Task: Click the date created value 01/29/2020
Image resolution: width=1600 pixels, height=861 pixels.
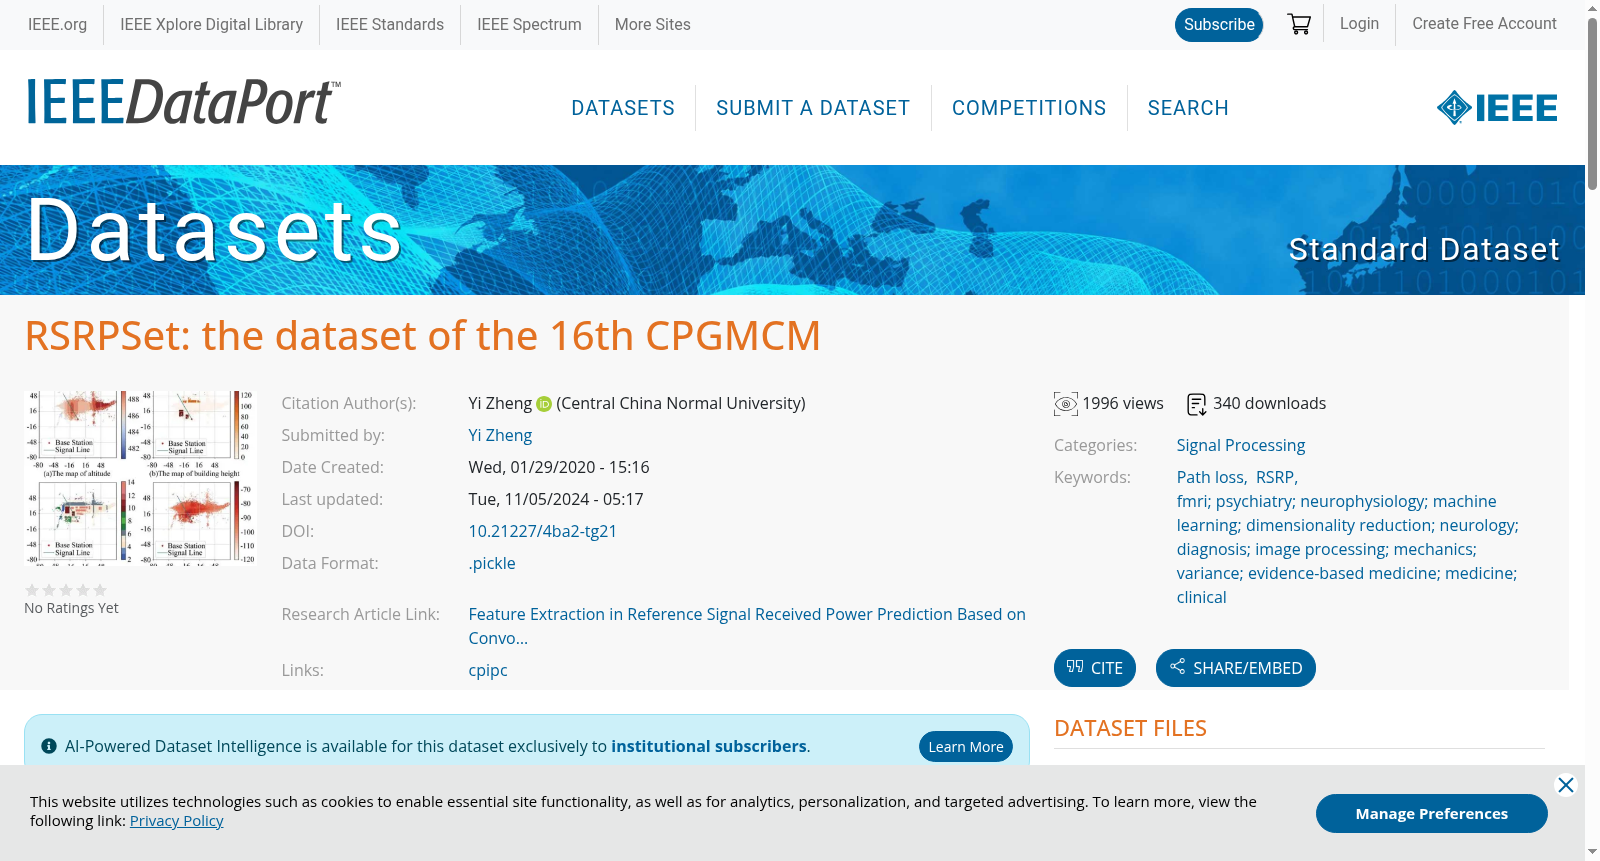Action: pyautogui.click(x=559, y=467)
